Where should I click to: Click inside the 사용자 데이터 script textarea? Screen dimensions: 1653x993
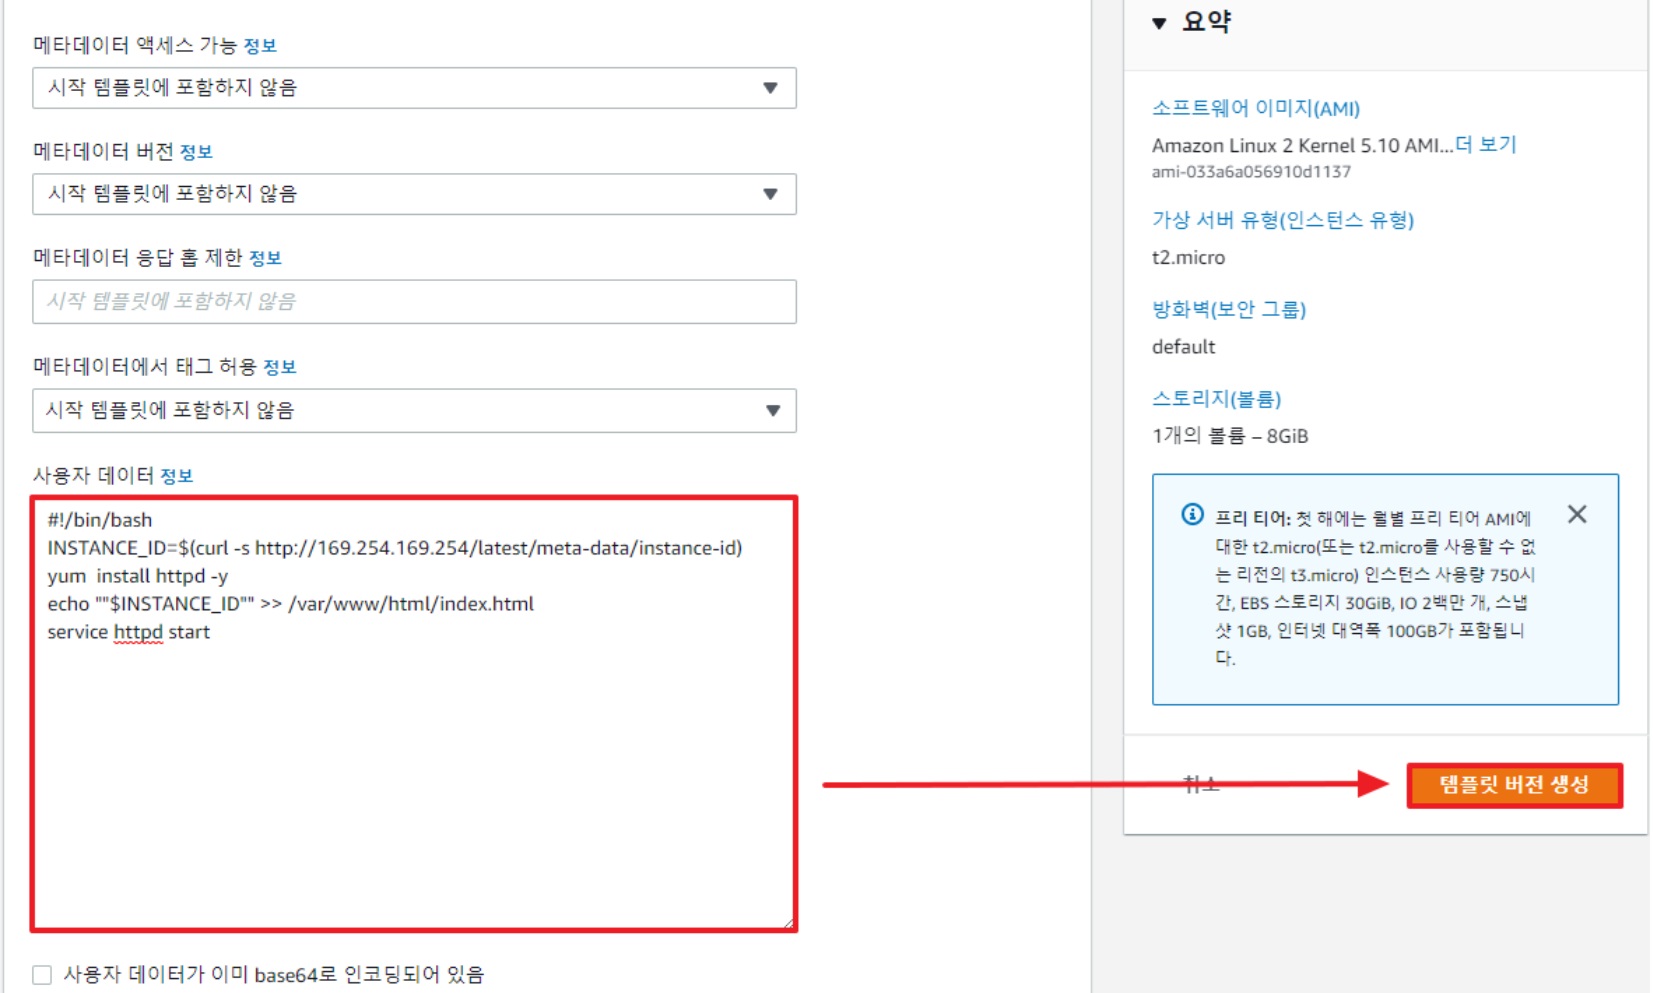(x=414, y=714)
